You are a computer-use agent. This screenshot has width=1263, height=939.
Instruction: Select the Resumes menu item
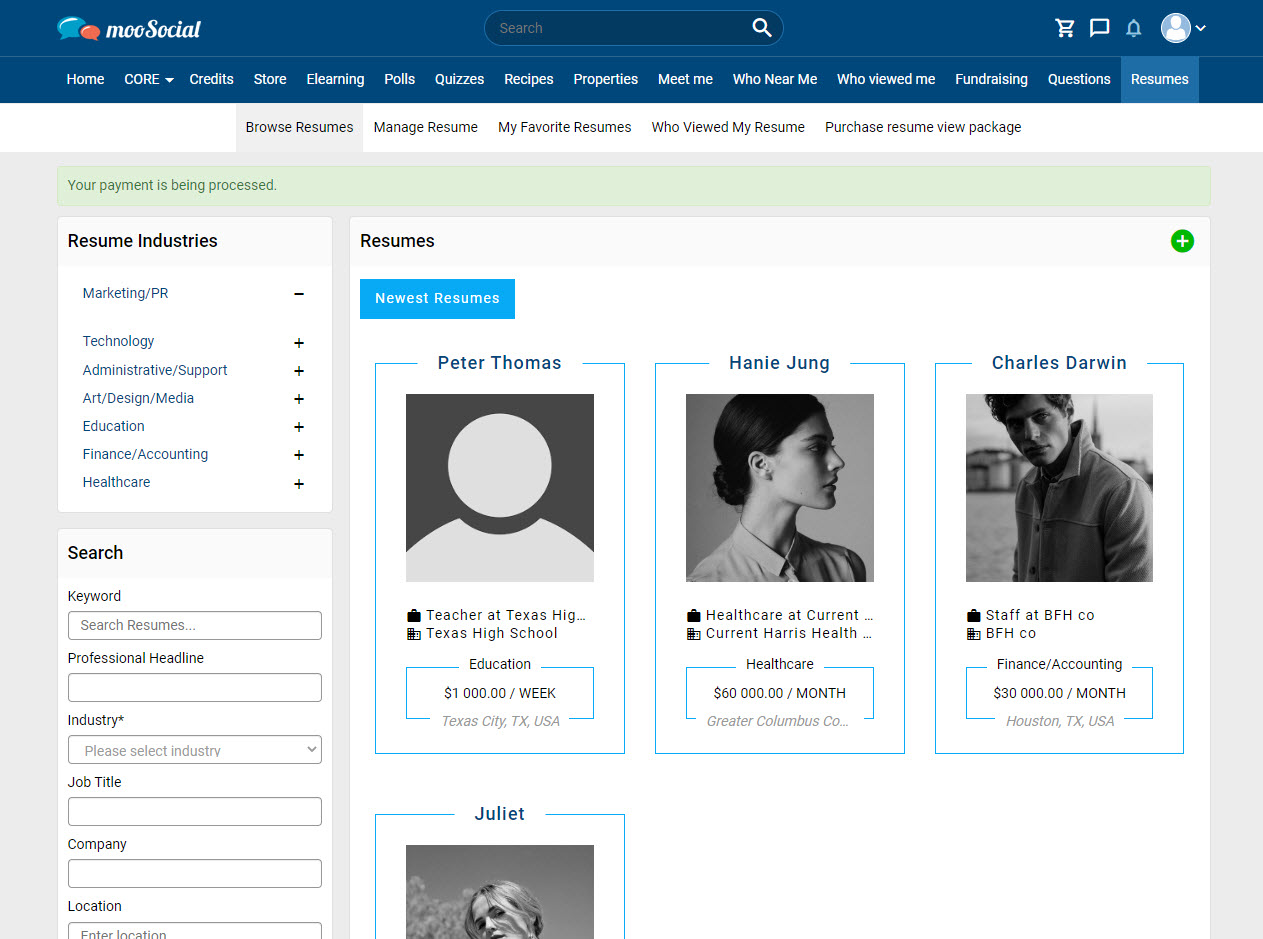click(x=1160, y=79)
